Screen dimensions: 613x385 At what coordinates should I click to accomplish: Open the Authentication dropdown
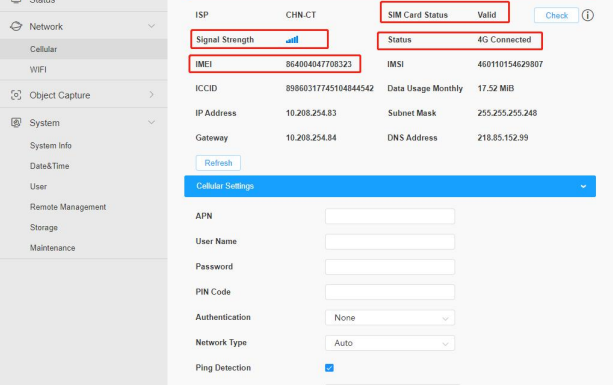click(x=390, y=318)
